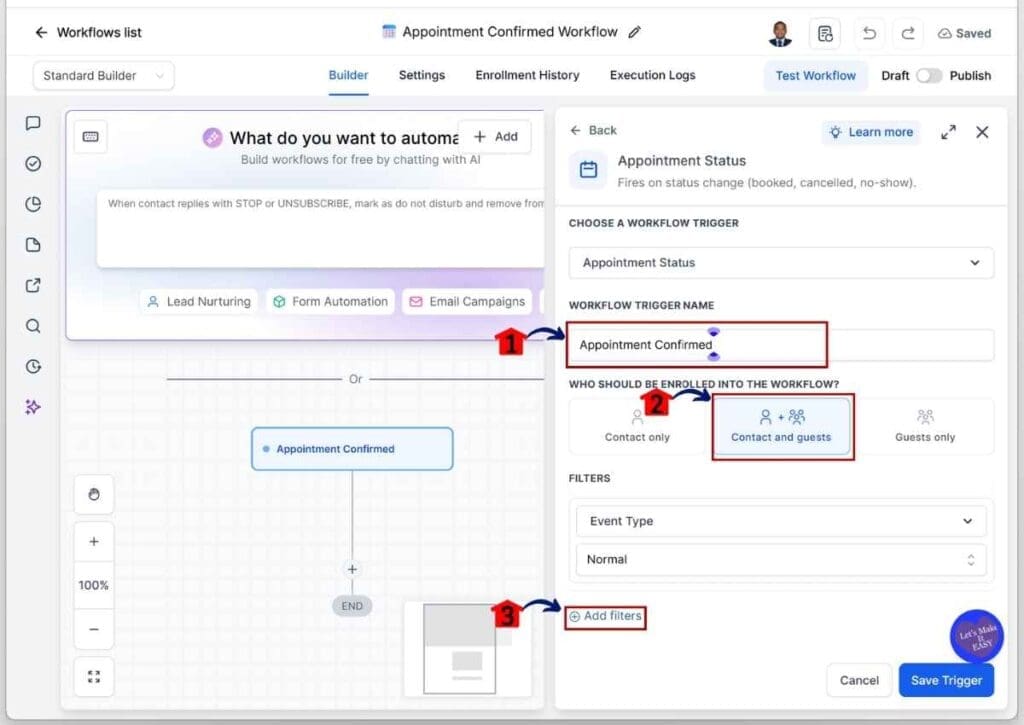Viewport: 1024px width, 725px height.
Task: Click the keyboard icon in AI panel
Action: [91, 137]
